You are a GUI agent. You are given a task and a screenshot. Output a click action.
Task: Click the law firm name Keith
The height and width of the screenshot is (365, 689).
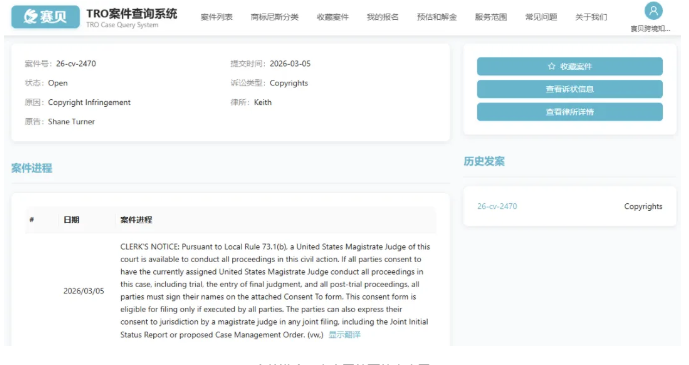coord(263,102)
